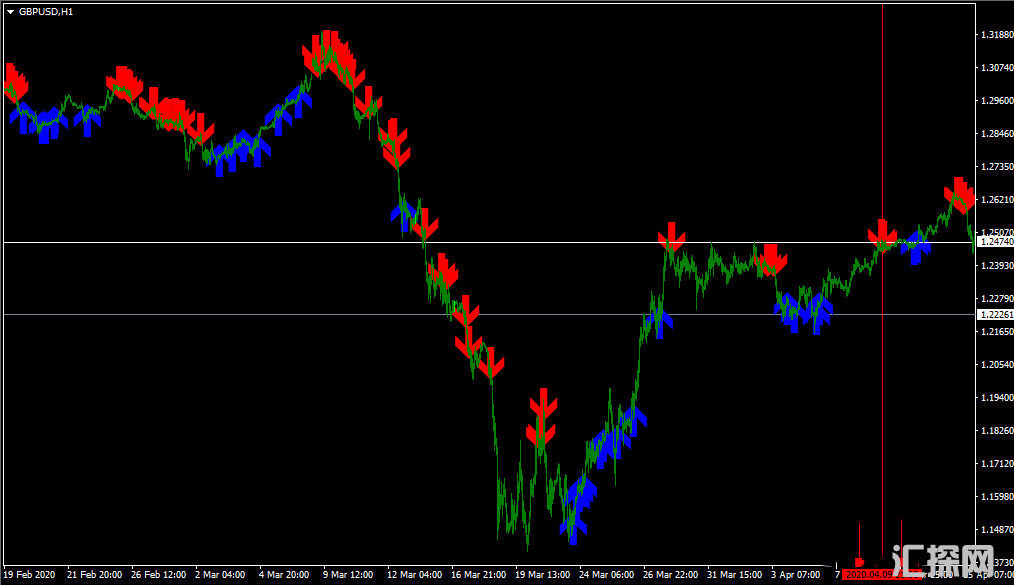Image resolution: width=1014 pixels, height=585 pixels.
Task: Click the 3 Apr 07:00 time label
Action: tap(795, 574)
